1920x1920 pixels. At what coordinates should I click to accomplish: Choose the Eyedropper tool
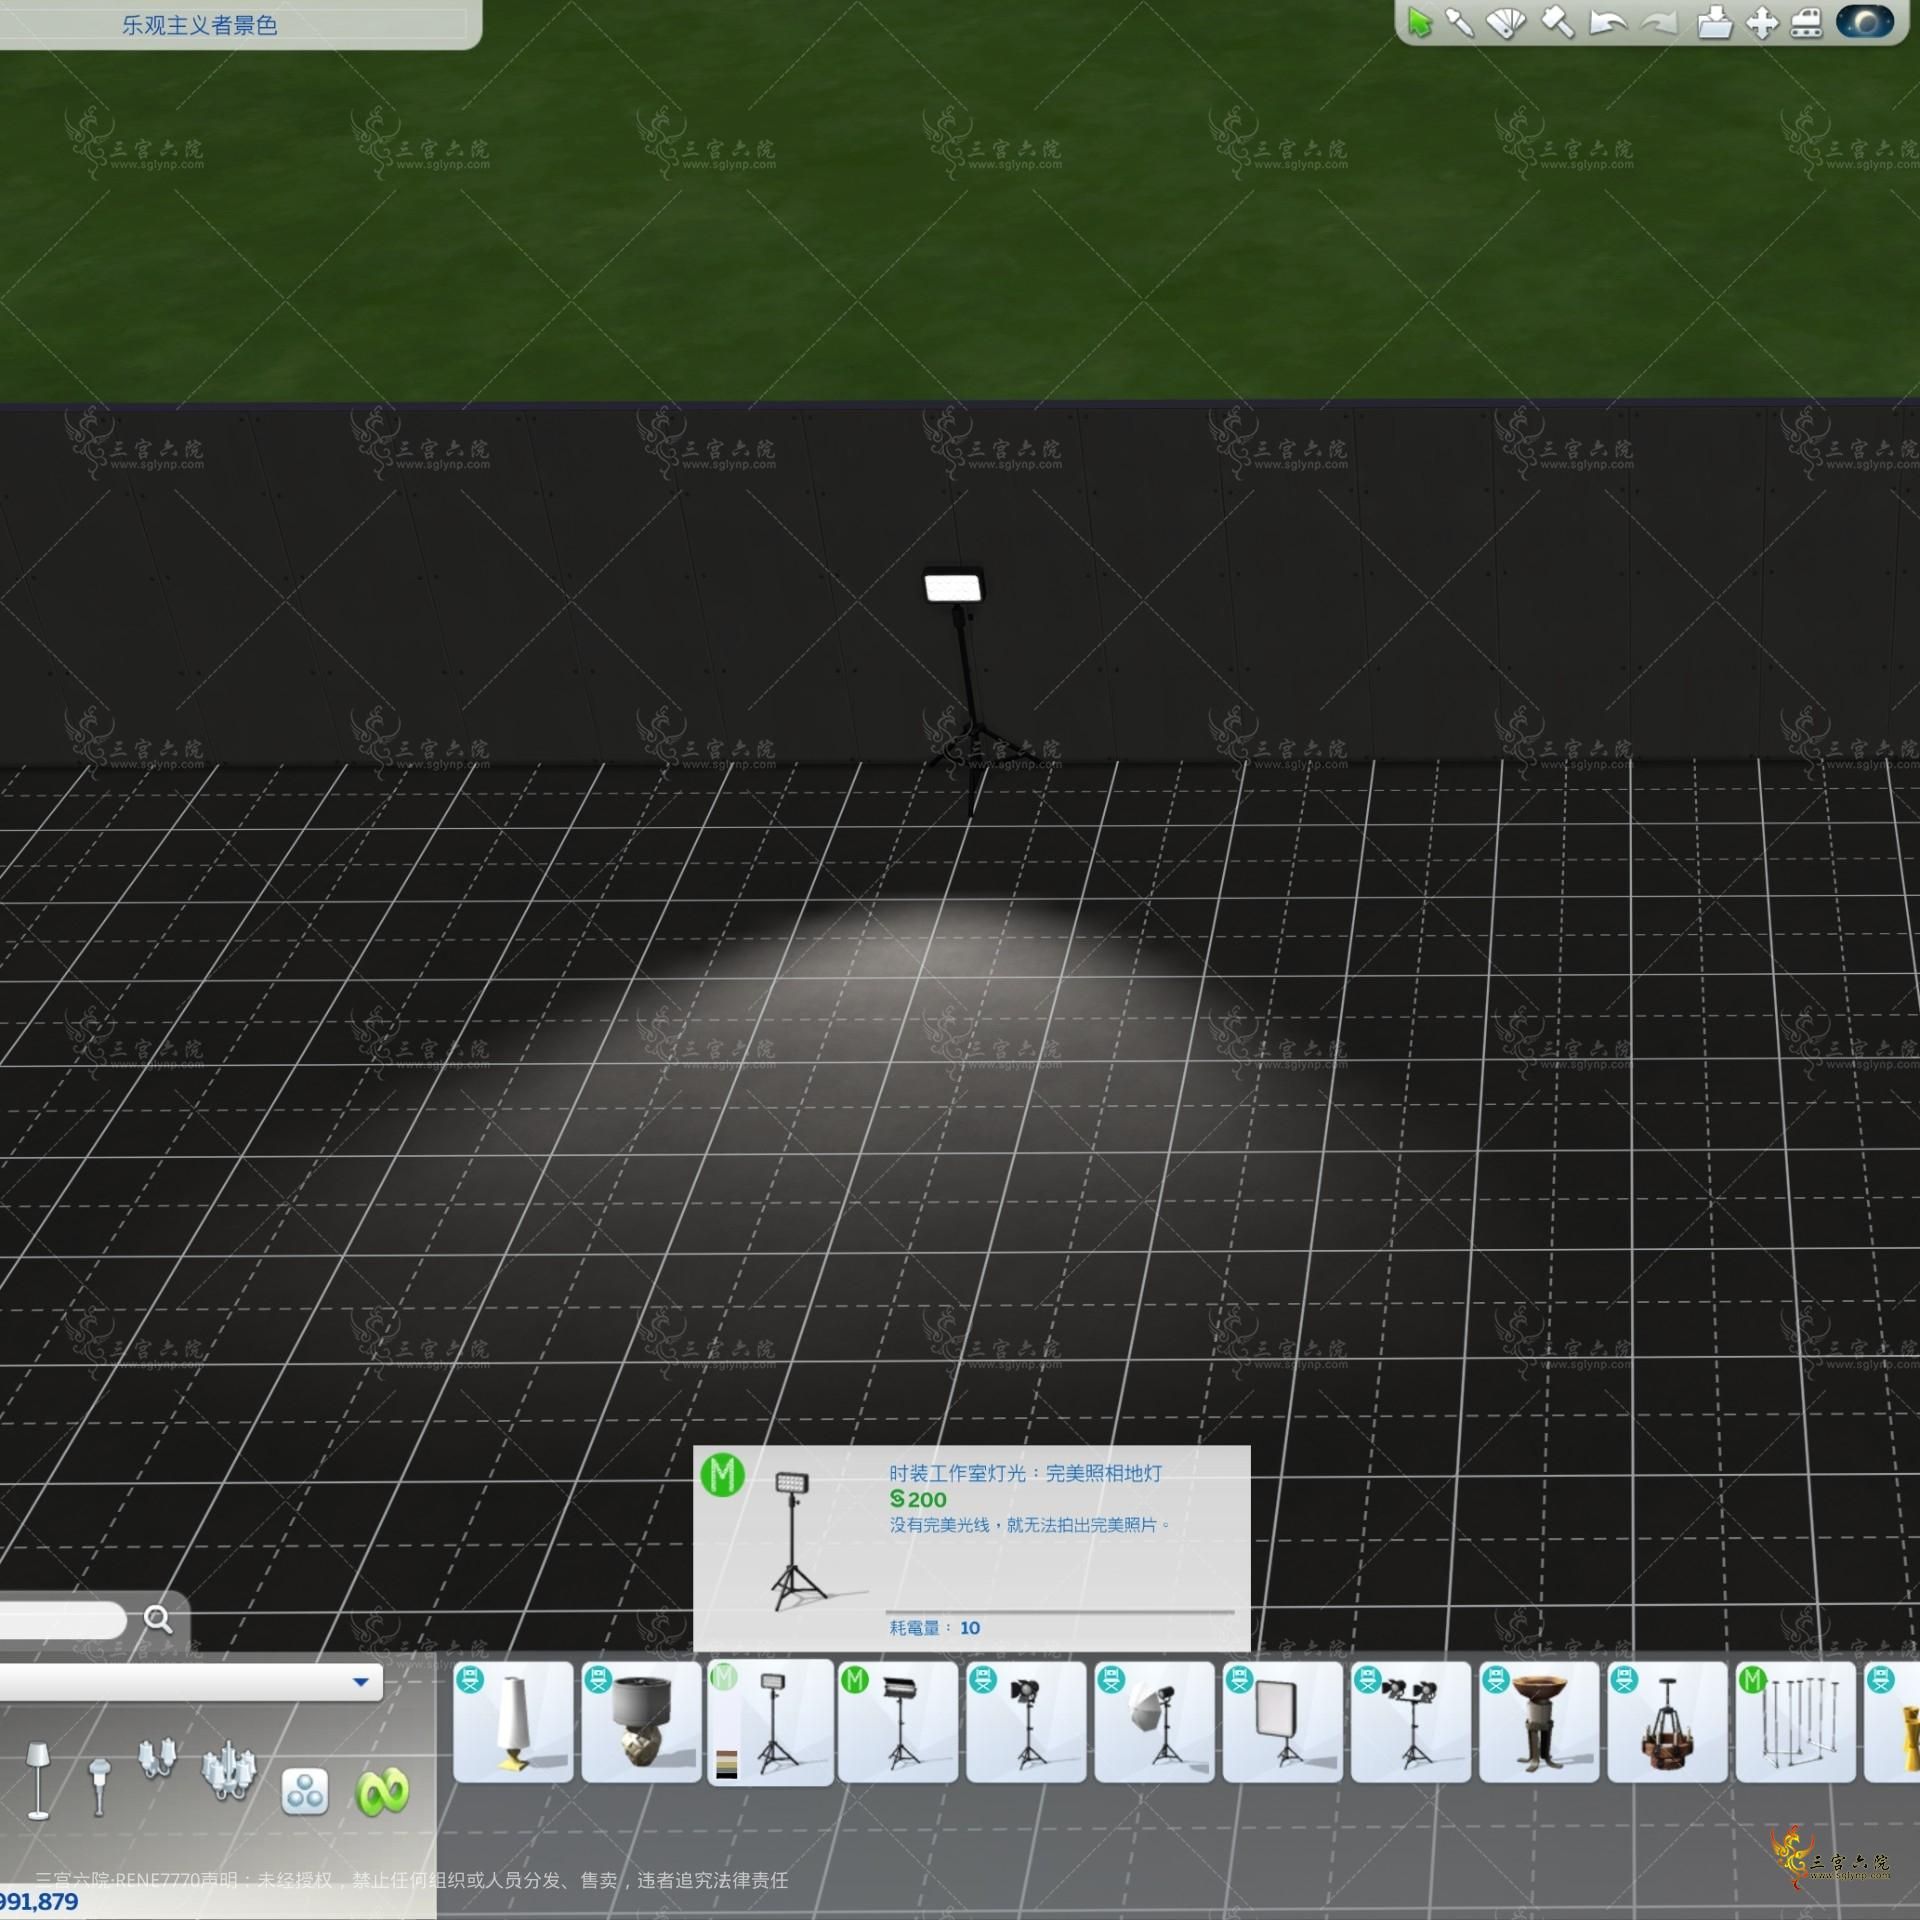click(x=1460, y=22)
